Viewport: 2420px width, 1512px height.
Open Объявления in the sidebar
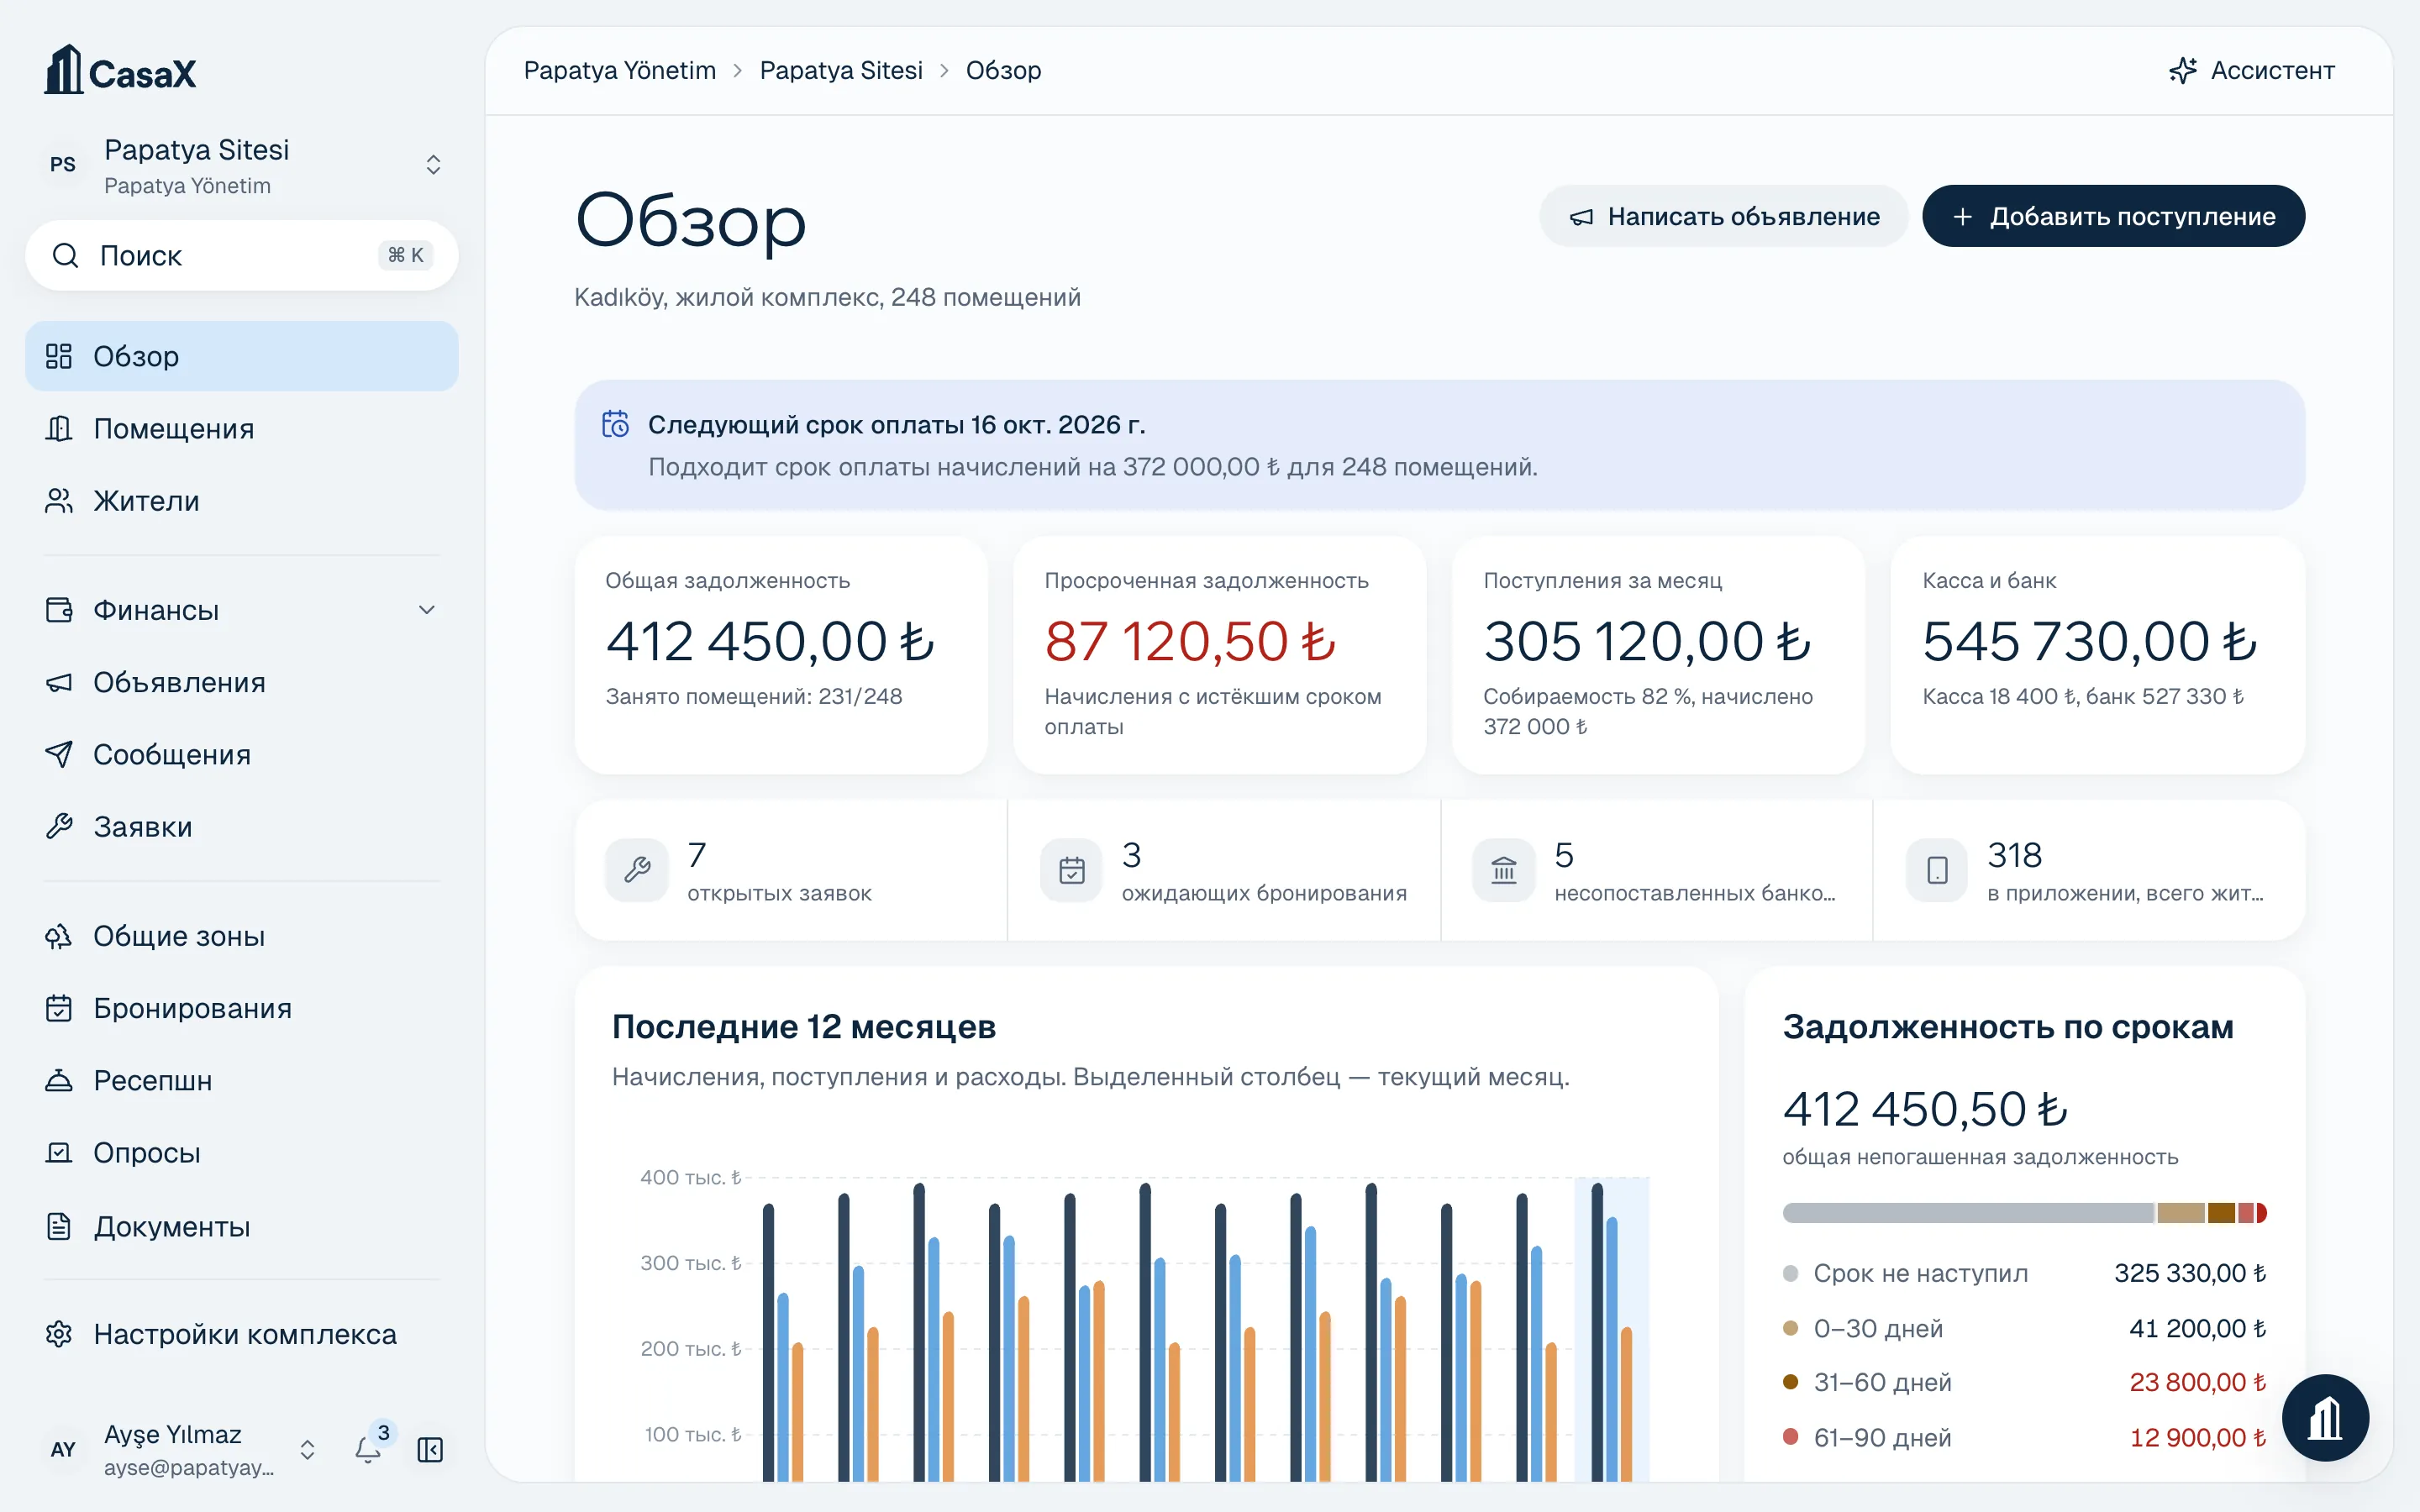pos(242,683)
